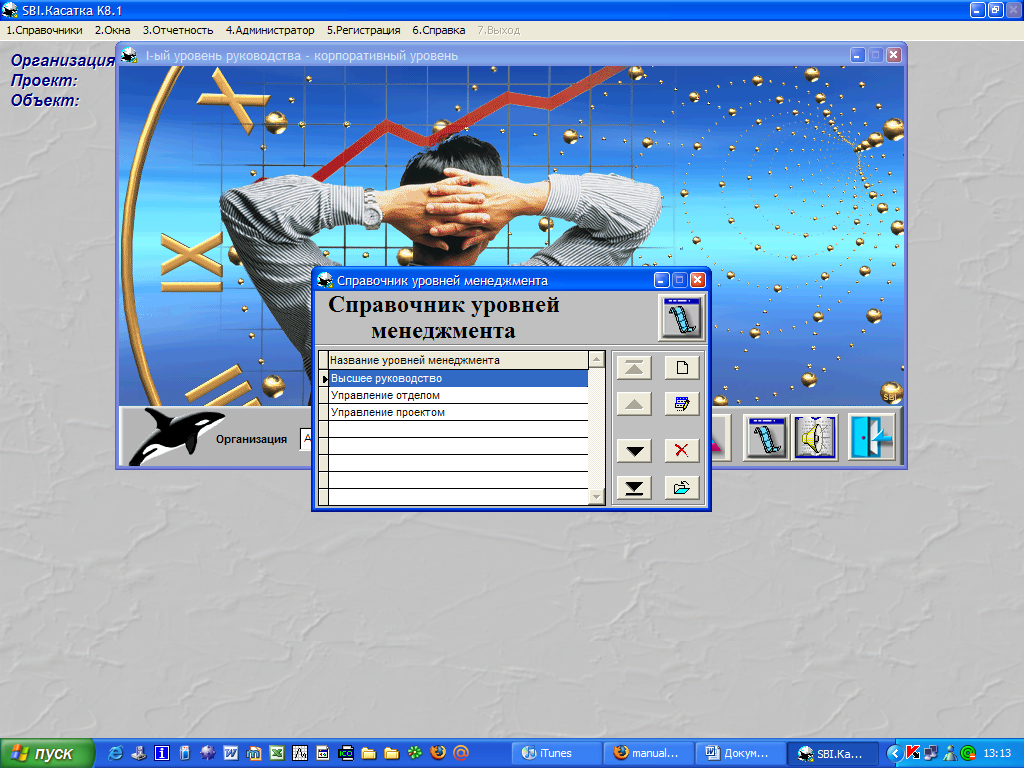Select the row Управление отделом
This screenshot has height=768, width=1024.
[458, 395]
